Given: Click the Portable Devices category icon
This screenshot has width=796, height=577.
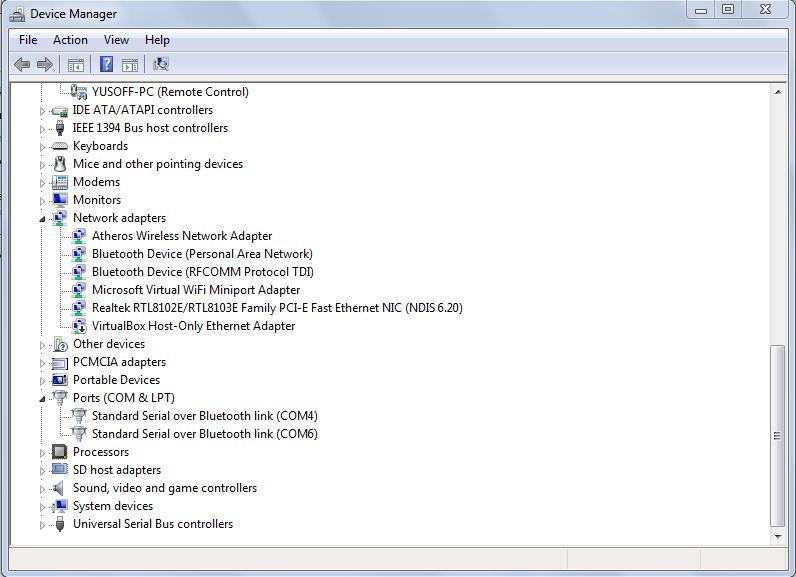Looking at the screenshot, I should tap(60, 380).
